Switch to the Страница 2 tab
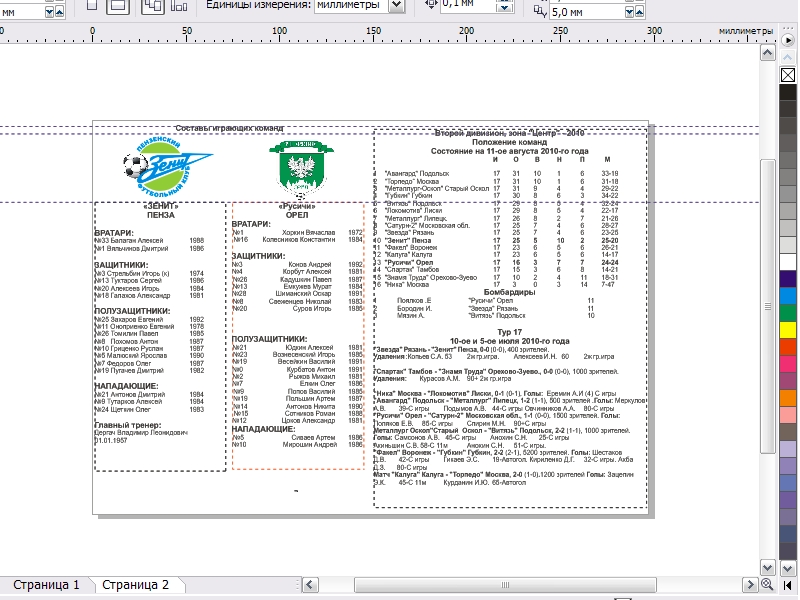Viewport: 800px width, 600px height. pos(136,585)
